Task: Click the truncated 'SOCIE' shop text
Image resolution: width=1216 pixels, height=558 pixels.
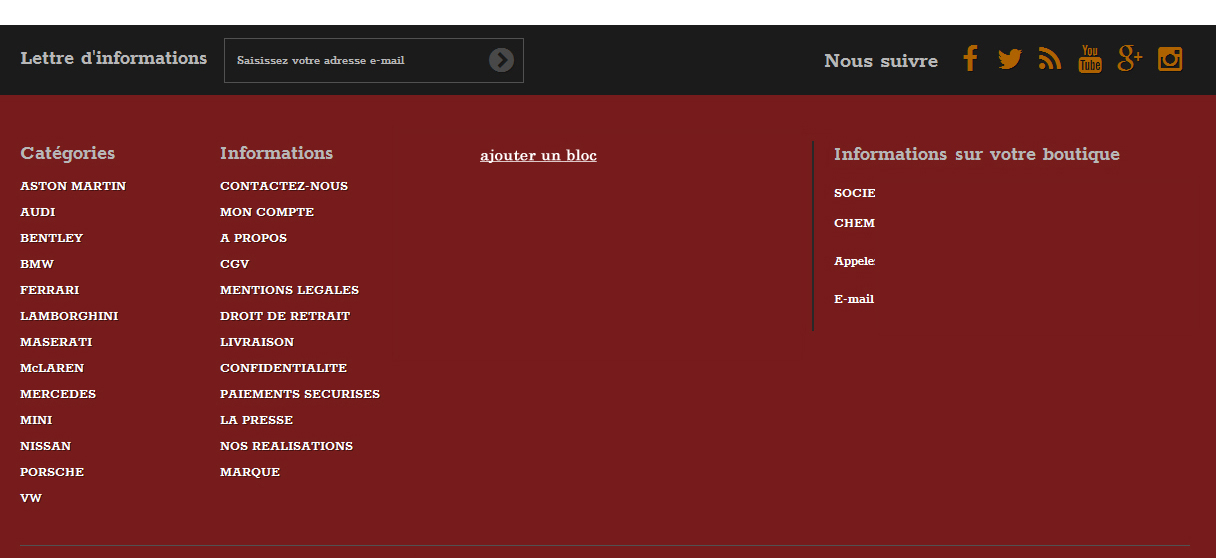Action: click(x=855, y=193)
